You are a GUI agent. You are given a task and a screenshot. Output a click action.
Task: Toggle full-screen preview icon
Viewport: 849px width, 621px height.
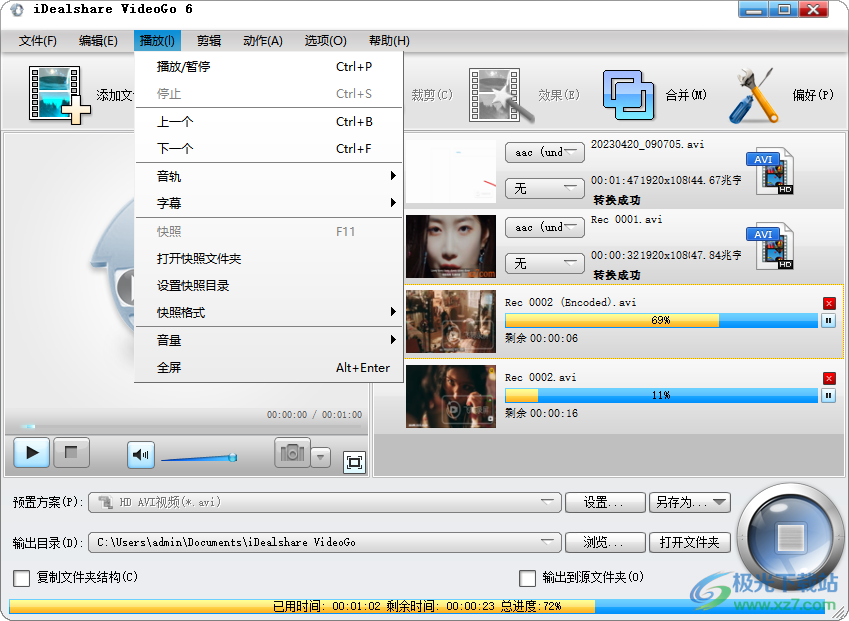point(354,462)
